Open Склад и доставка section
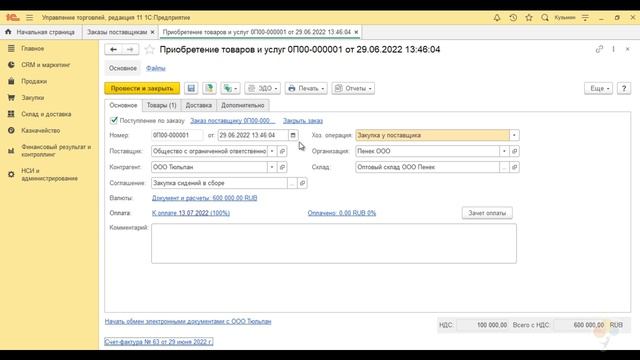This screenshot has width=640, height=360. pos(46,114)
